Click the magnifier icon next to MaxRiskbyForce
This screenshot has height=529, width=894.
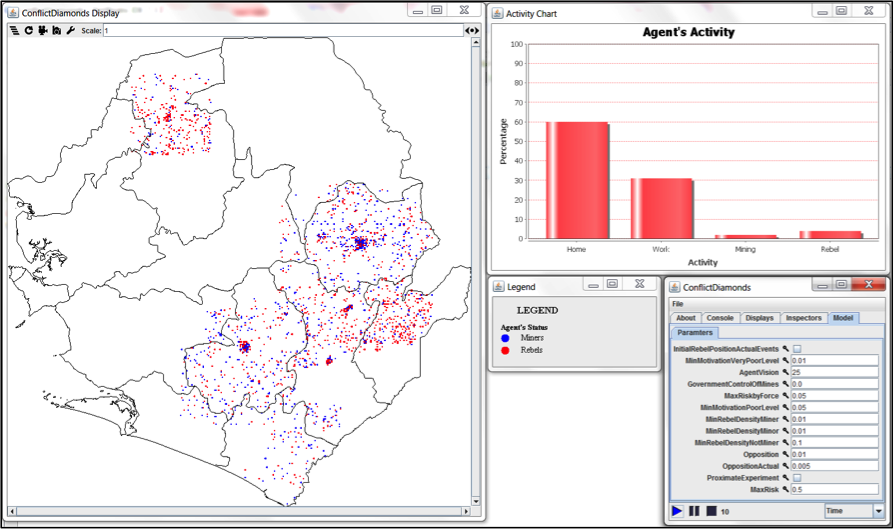[x=785, y=396]
